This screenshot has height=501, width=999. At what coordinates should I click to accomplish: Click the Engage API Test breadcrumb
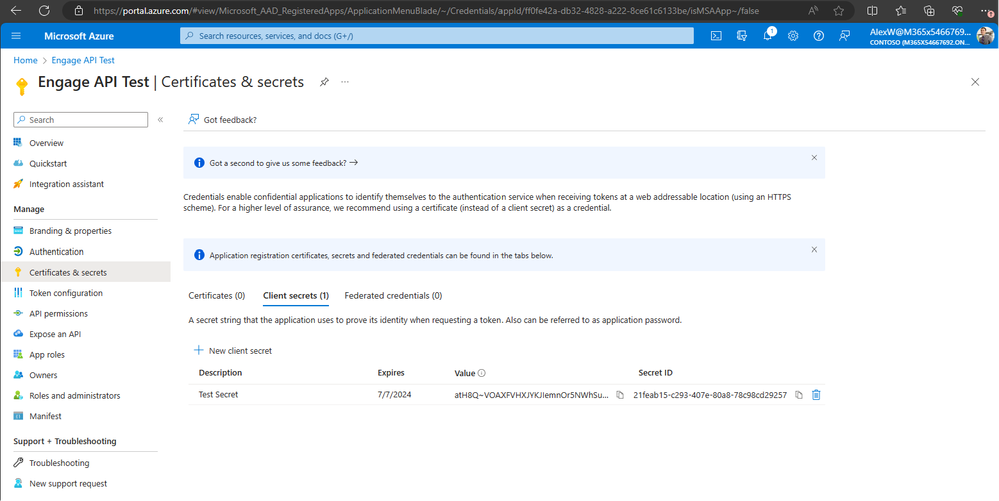tap(83, 60)
